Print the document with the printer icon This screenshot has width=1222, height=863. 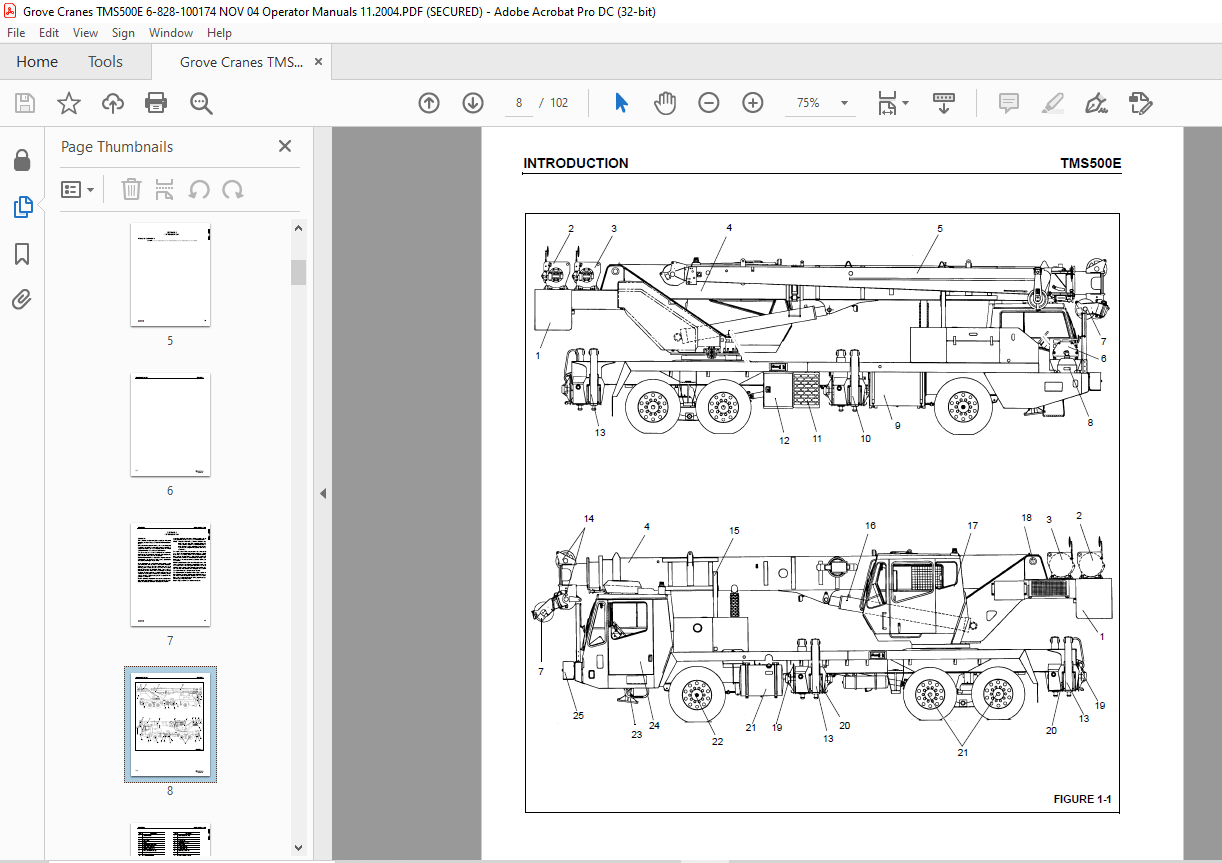point(156,103)
